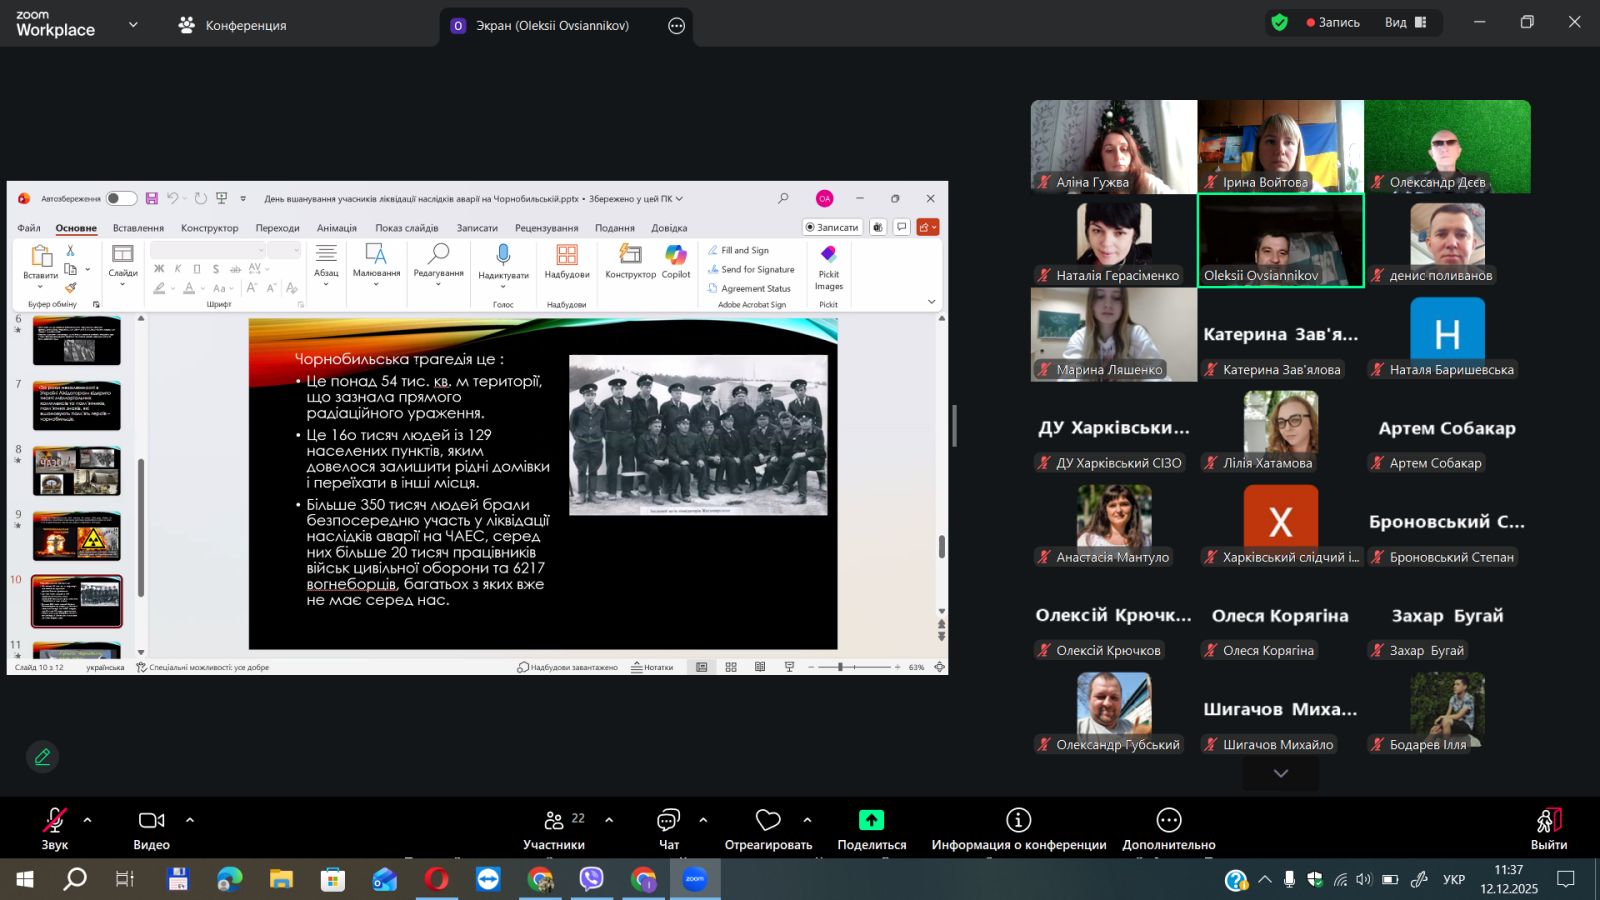Viewport: 1600px width, 900px height.
Task: Click the React heart icon
Action: pos(768,821)
